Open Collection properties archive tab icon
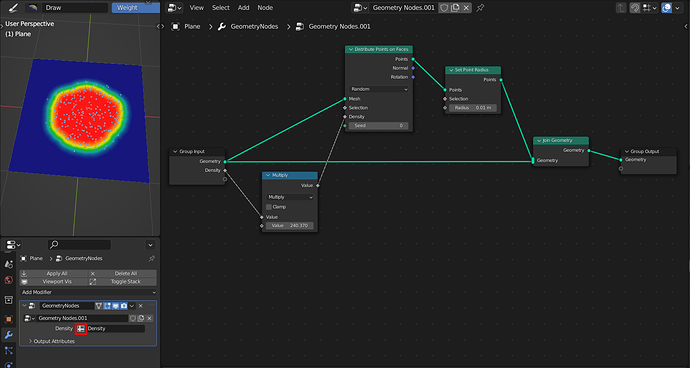The height and width of the screenshot is (368, 690). click(x=8, y=300)
